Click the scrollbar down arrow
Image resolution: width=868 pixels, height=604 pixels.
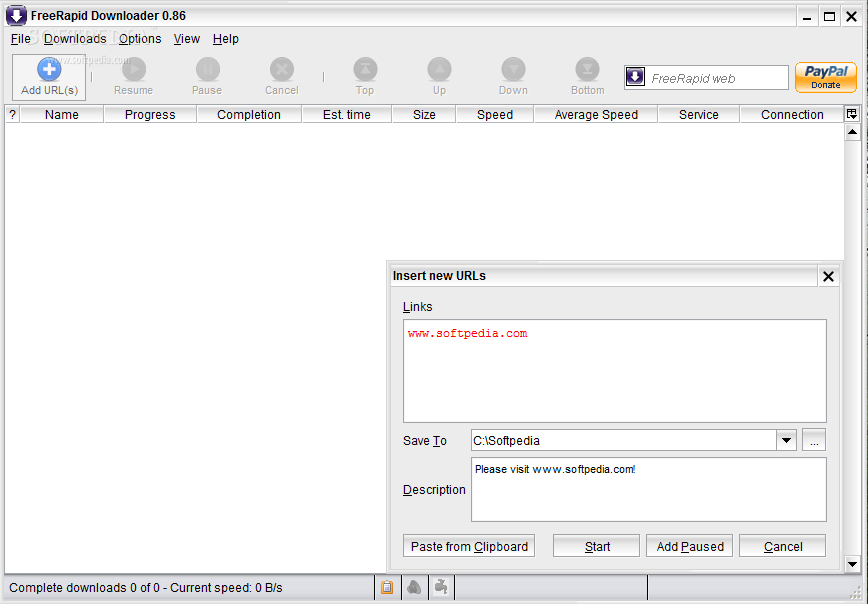coord(852,565)
